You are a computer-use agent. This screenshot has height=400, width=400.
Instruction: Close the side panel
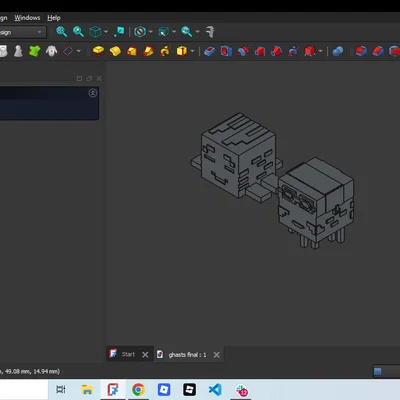point(99,78)
